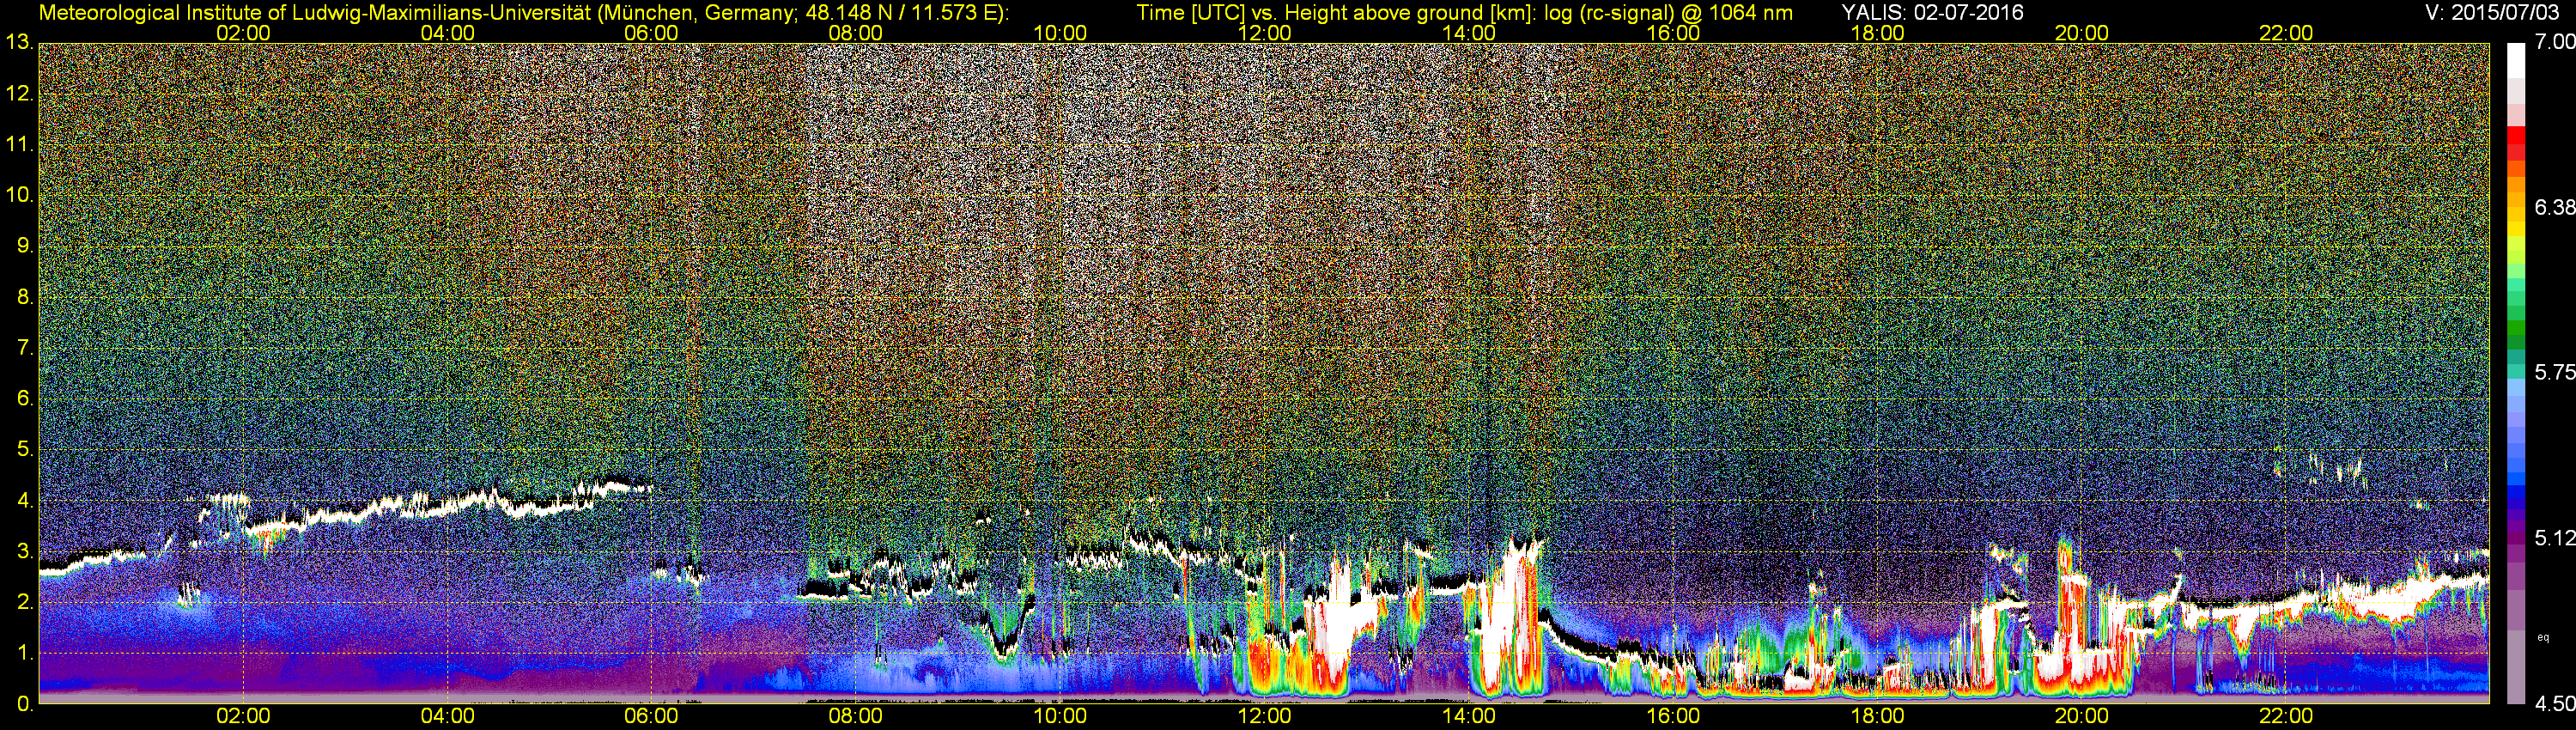The image size is (2576, 730).
Task: Click the 8 km height axis label
Action: [25, 297]
